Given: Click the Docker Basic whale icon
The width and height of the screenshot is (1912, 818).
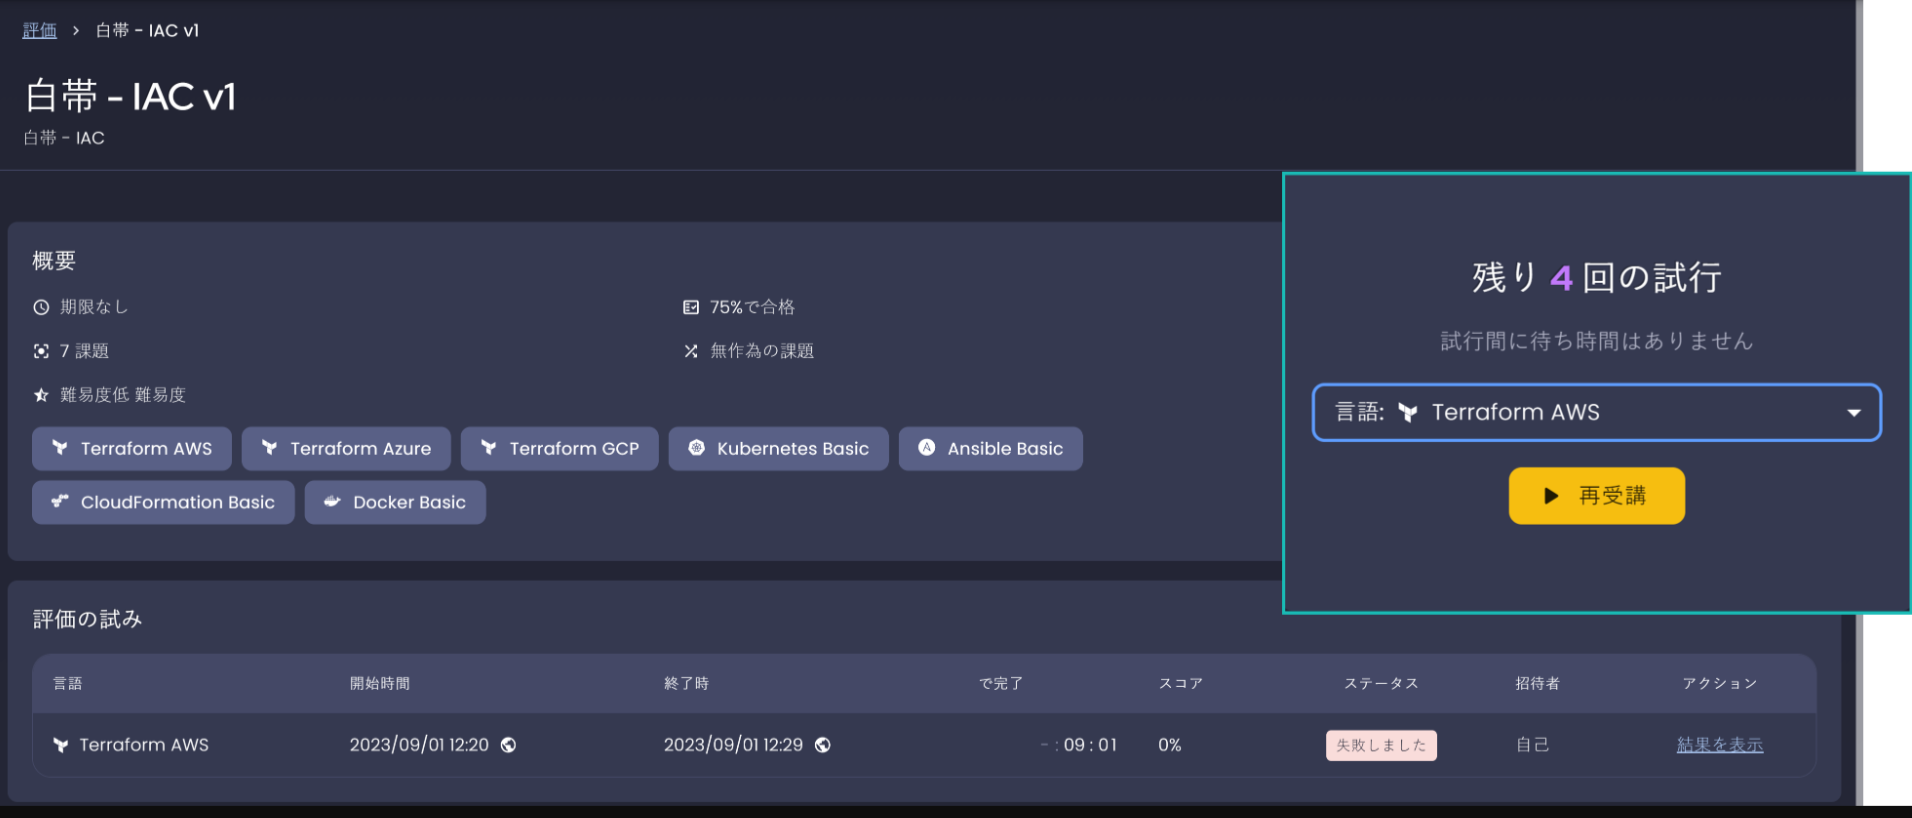Looking at the screenshot, I should pos(332,502).
